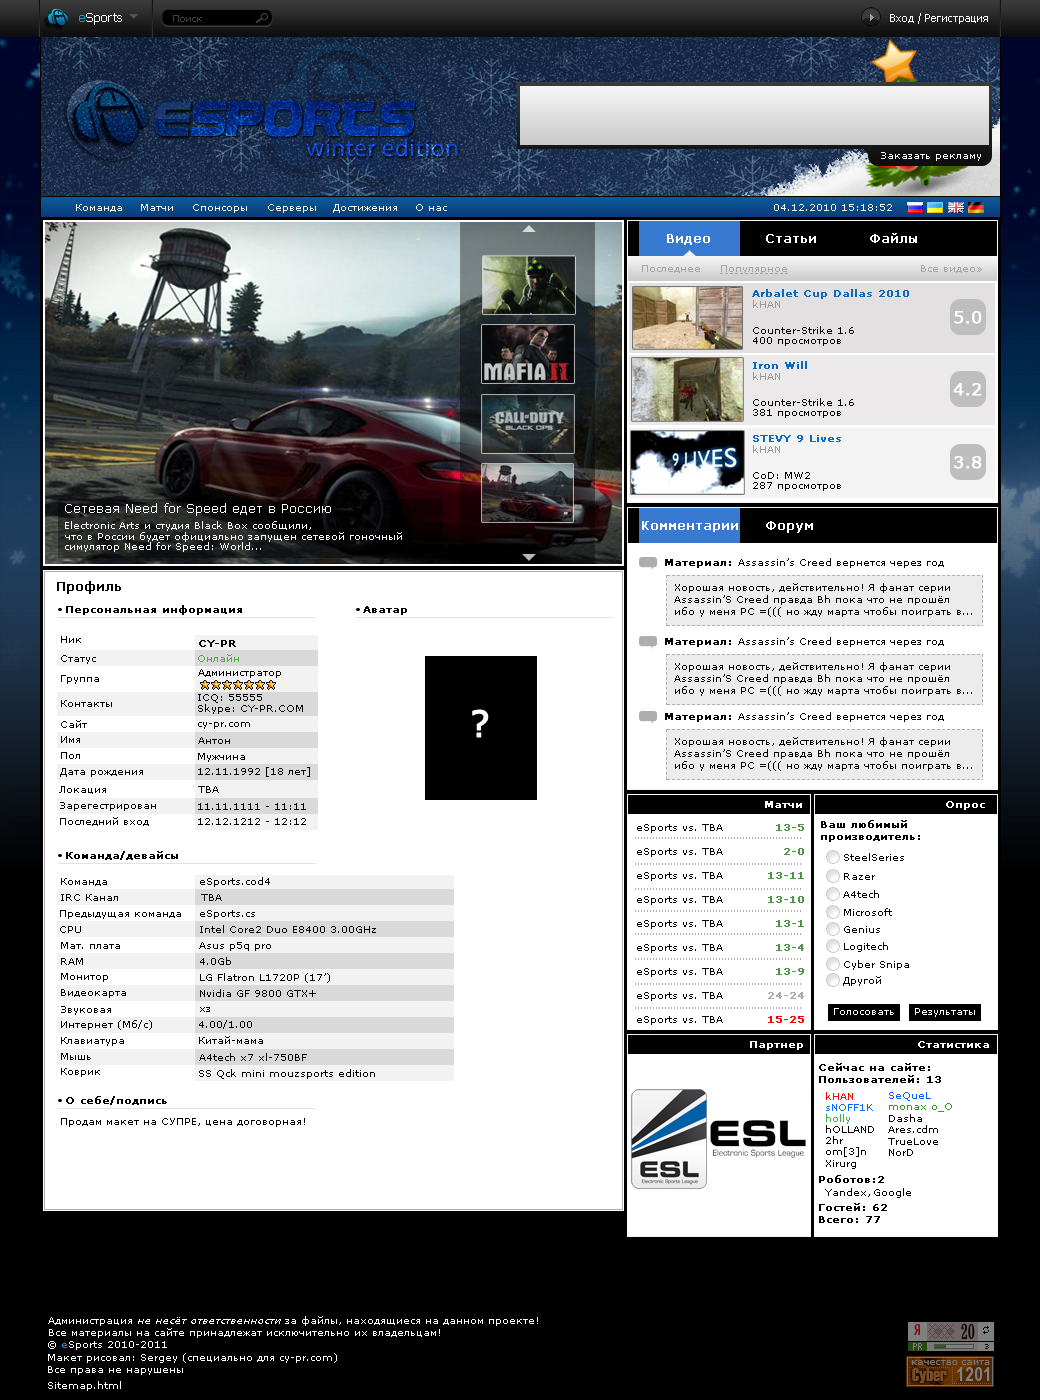
Task: Select the Другой poll option
Action: tap(833, 980)
